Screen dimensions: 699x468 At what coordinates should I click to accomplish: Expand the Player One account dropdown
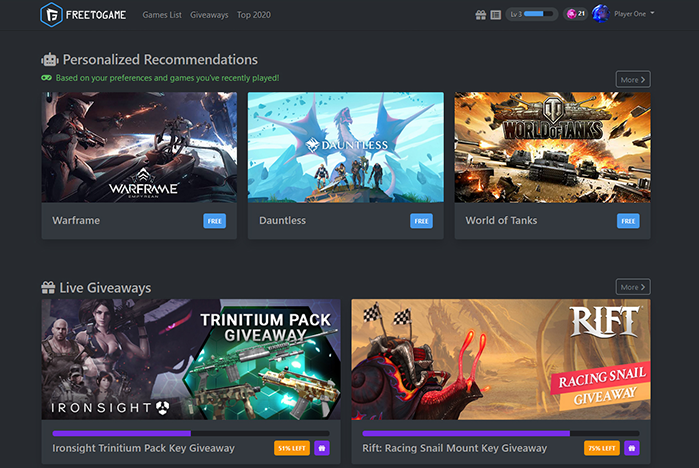pos(634,14)
